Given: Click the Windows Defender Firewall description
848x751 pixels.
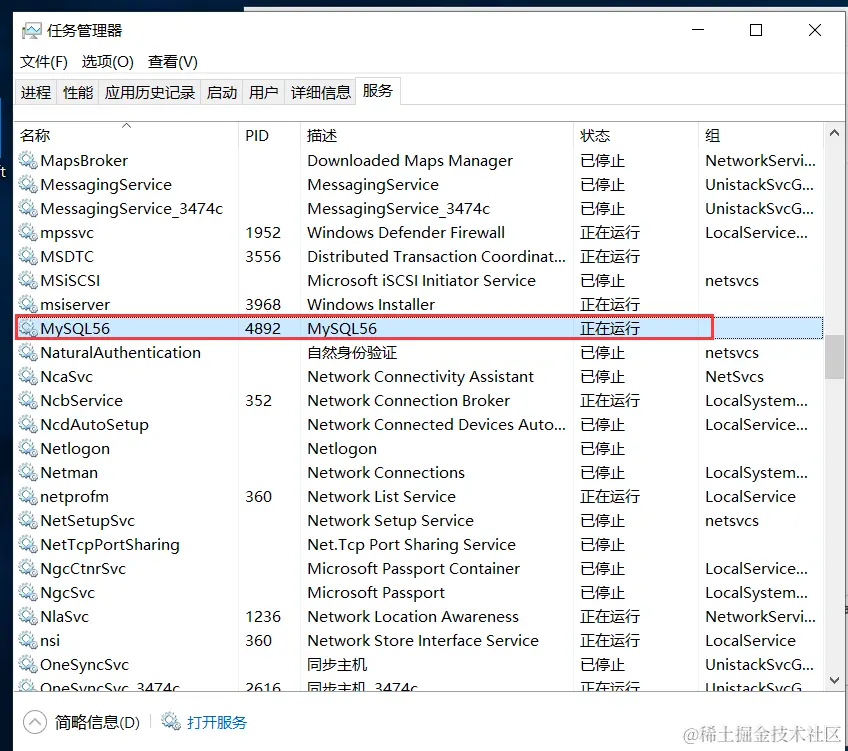Looking at the screenshot, I should 406,232.
